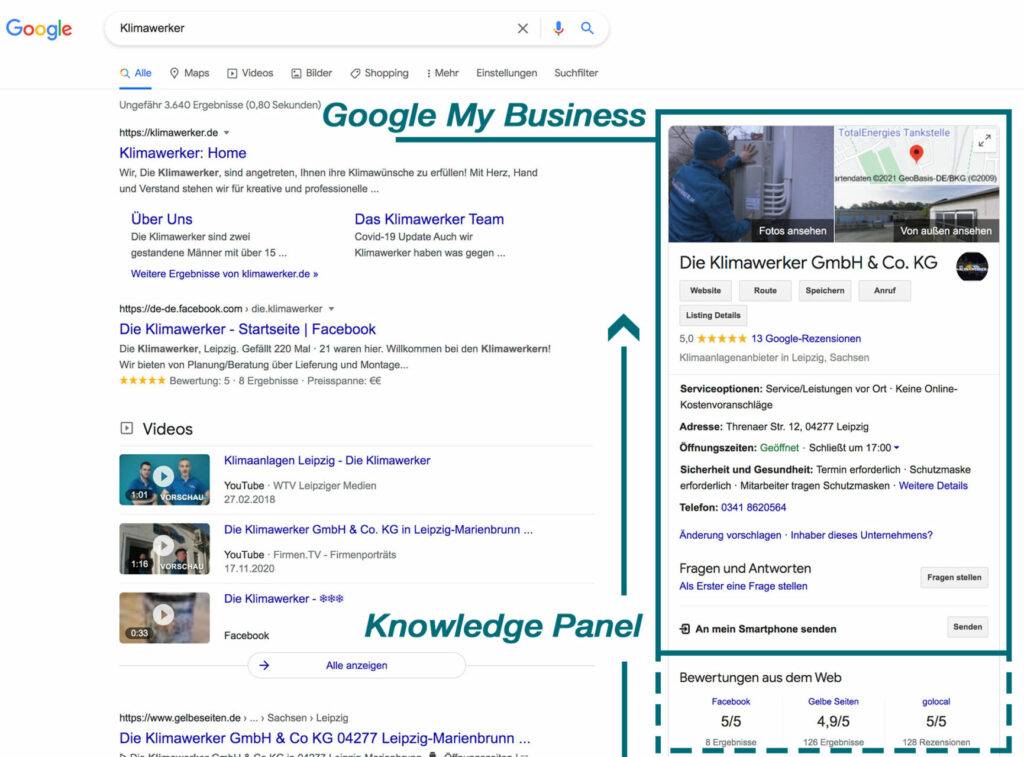Click the Website button
Screen dimensions: 1024x757
coord(705,291)
